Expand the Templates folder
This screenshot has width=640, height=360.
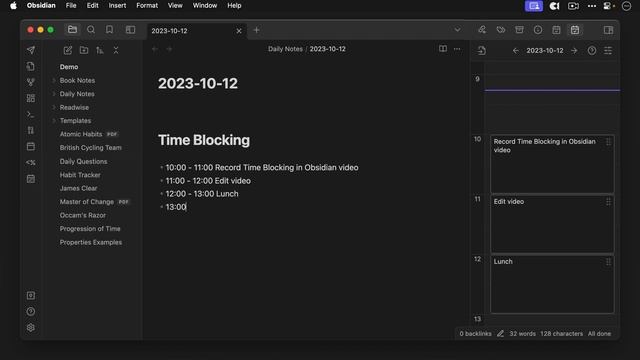(x=54, y=121)
